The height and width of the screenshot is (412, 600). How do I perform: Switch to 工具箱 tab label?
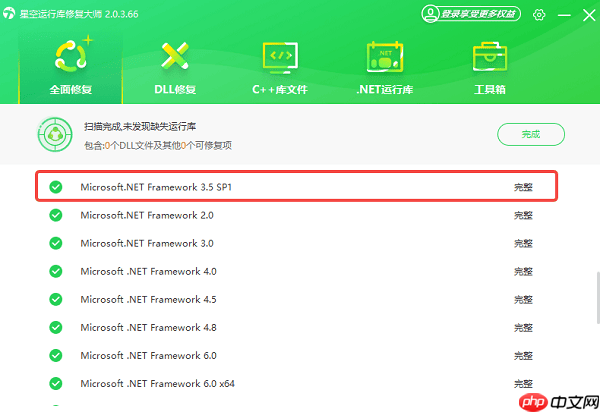(490, 90)
